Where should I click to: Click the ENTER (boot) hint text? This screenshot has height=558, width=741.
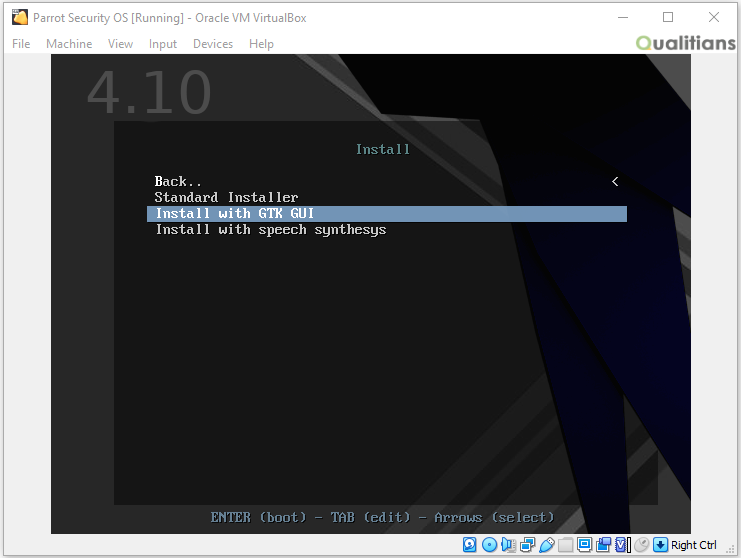pyautogui.click(x=258, y=517)
